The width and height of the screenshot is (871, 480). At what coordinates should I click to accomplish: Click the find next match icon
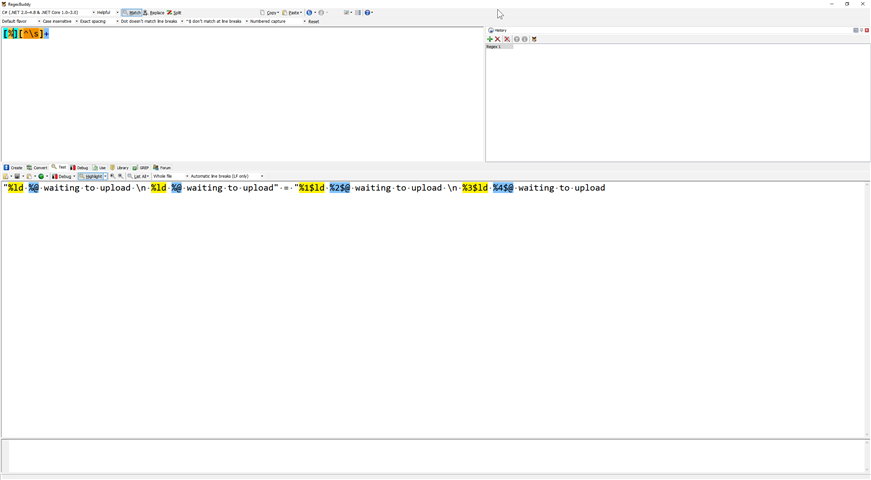(x=121, y=176)
